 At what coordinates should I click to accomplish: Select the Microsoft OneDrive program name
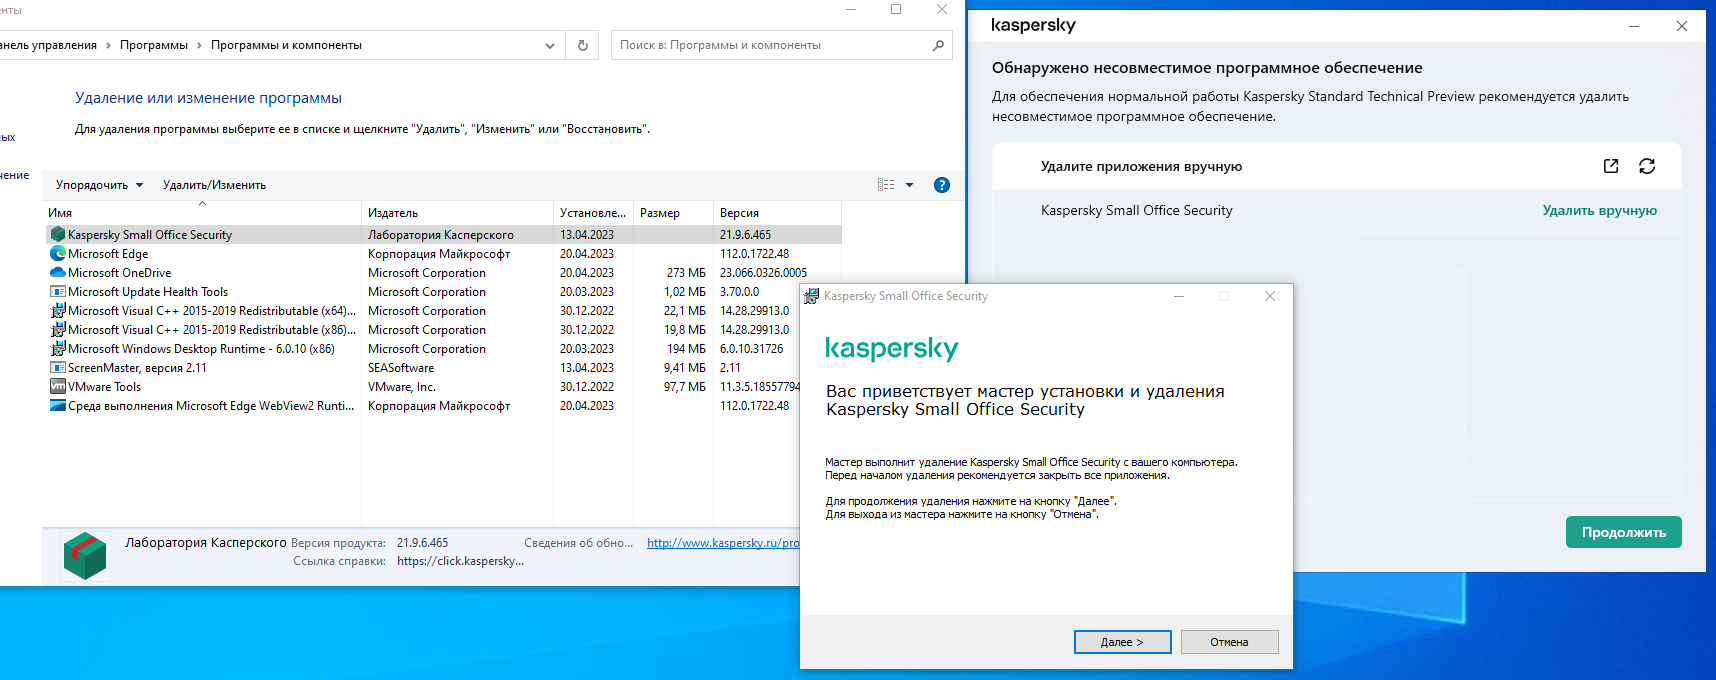click(120, 273)
